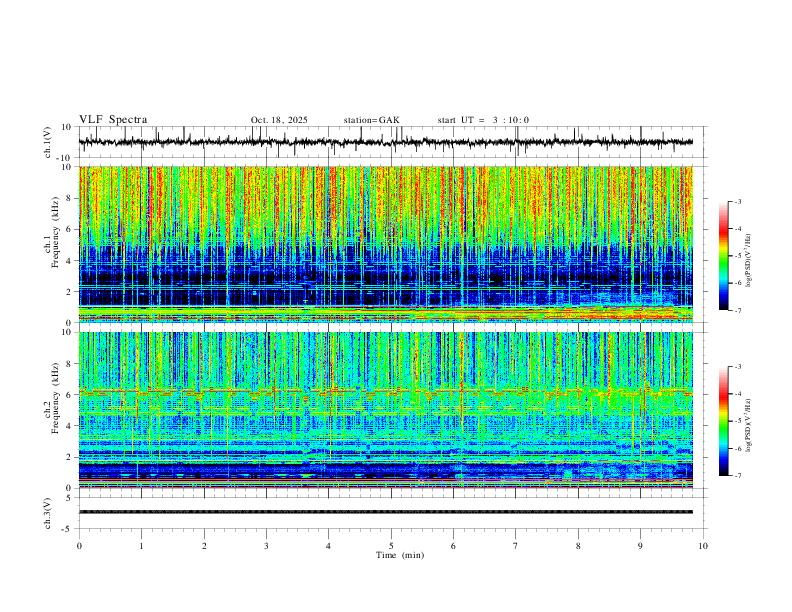The height and width of the screenshot is (612, 792).
Task: Click the ch.2 spectrogram color scale bar
Action: (723, 421)
